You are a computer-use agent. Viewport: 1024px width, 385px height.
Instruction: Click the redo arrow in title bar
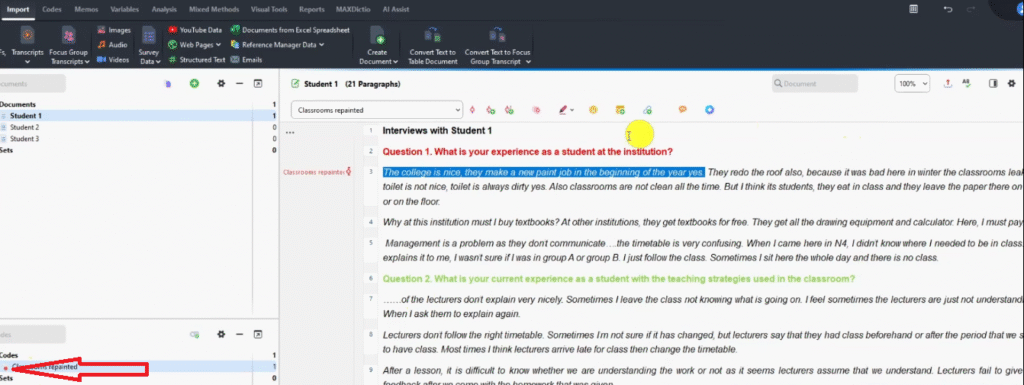(x=970, y=9)
